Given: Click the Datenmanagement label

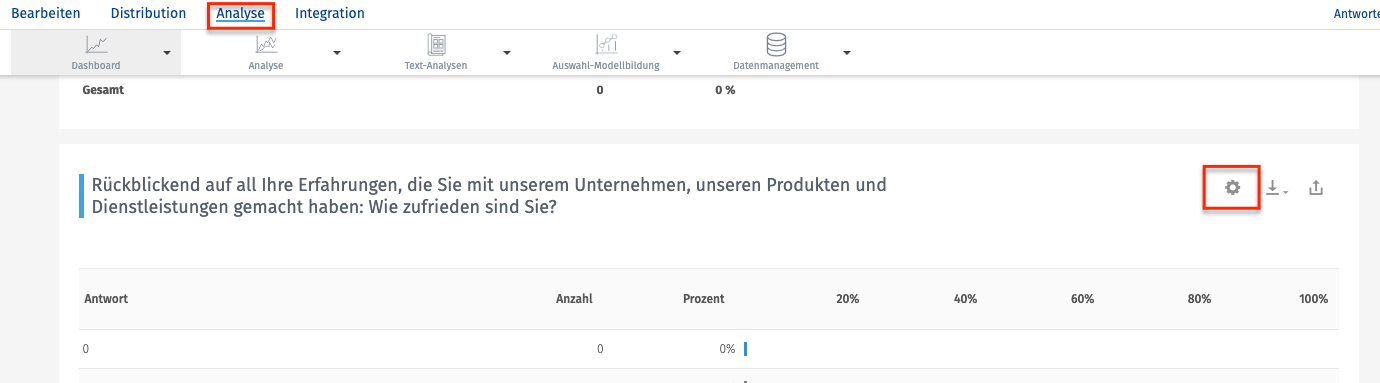Looking at the screenshot, I should pyautogui.click(x=776, y=66).
